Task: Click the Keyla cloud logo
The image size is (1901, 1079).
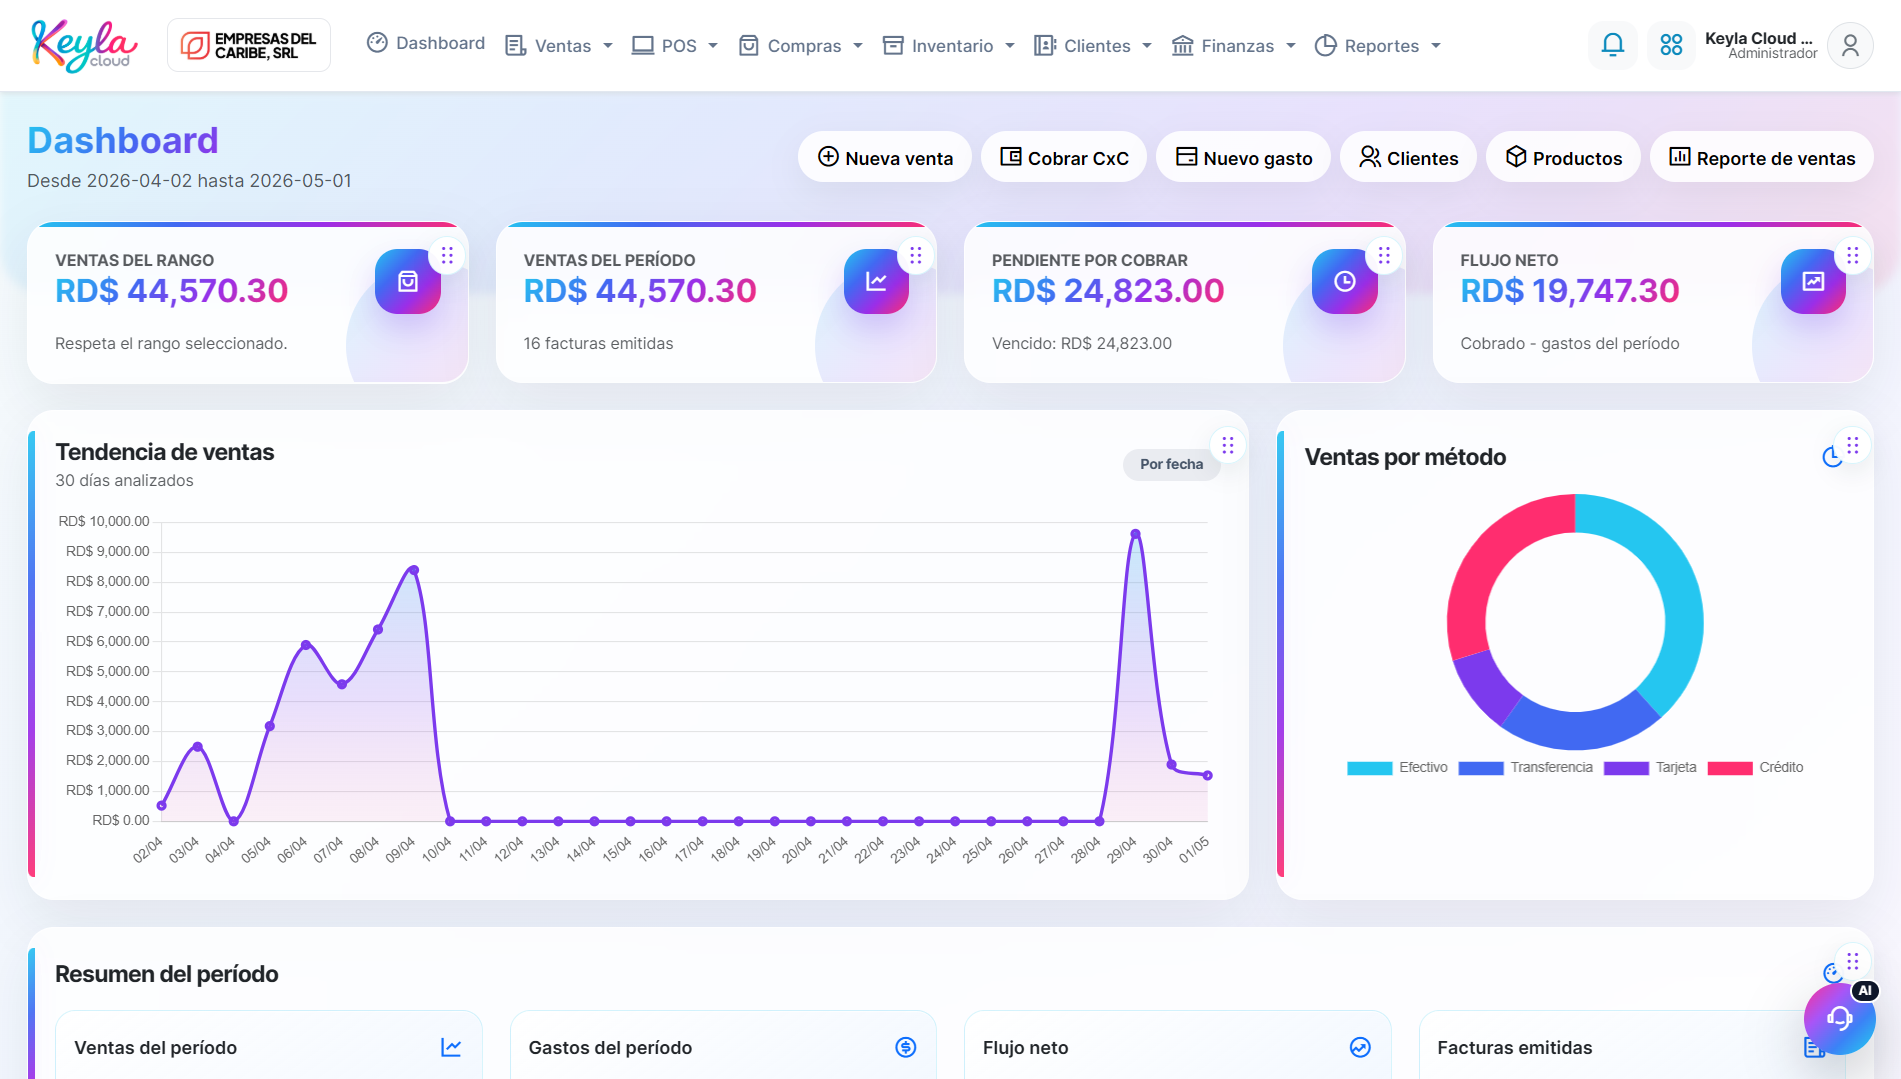Action: click(x=84, y=45)
